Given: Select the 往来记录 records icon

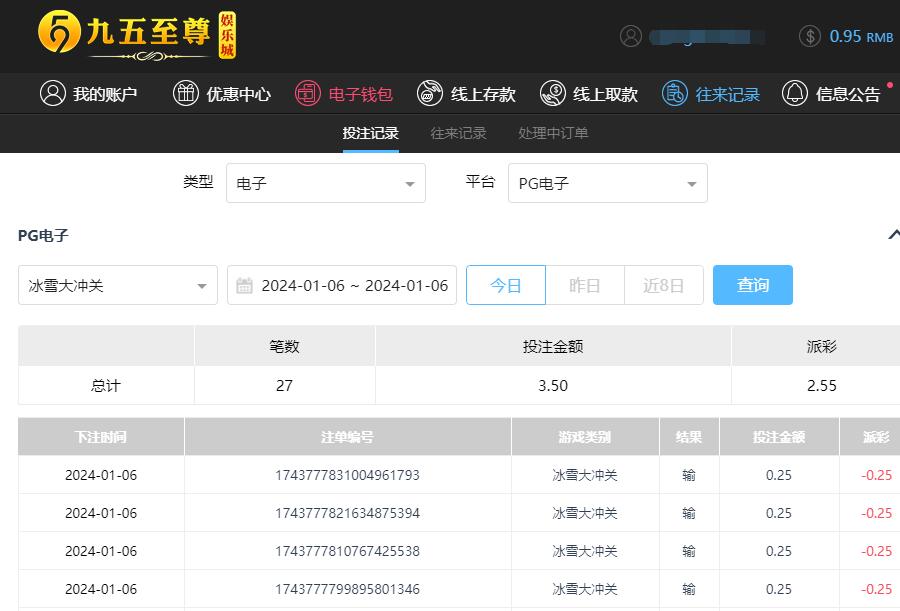Looking at the screenshot, I should coord(675,94).
